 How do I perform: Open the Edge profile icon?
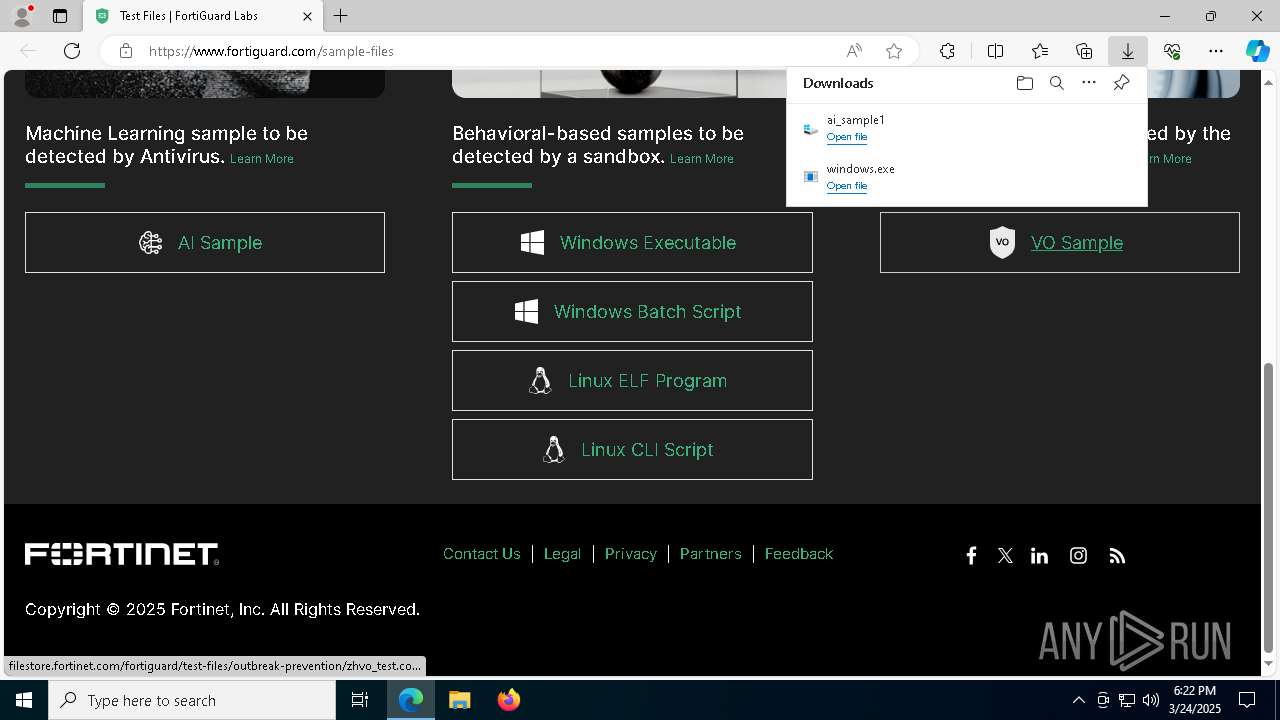(x=22, y=16)
